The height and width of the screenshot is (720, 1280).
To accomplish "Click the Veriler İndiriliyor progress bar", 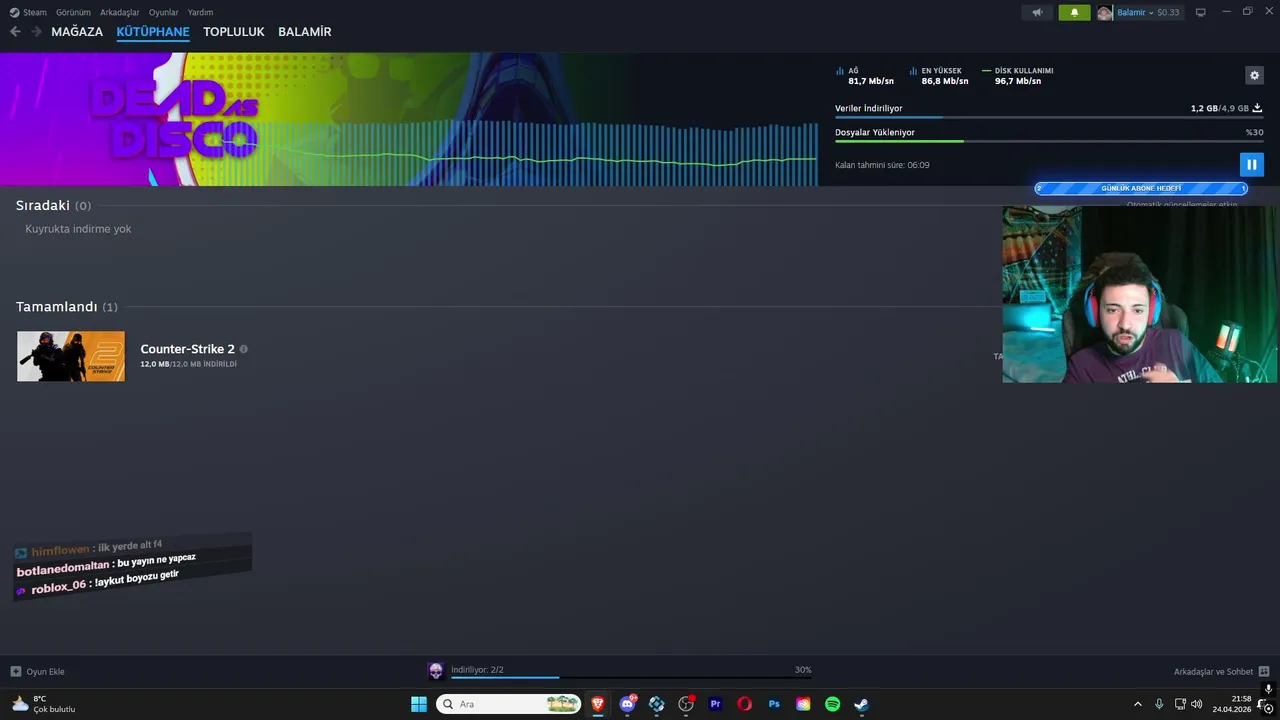I will click(1049, 118).
